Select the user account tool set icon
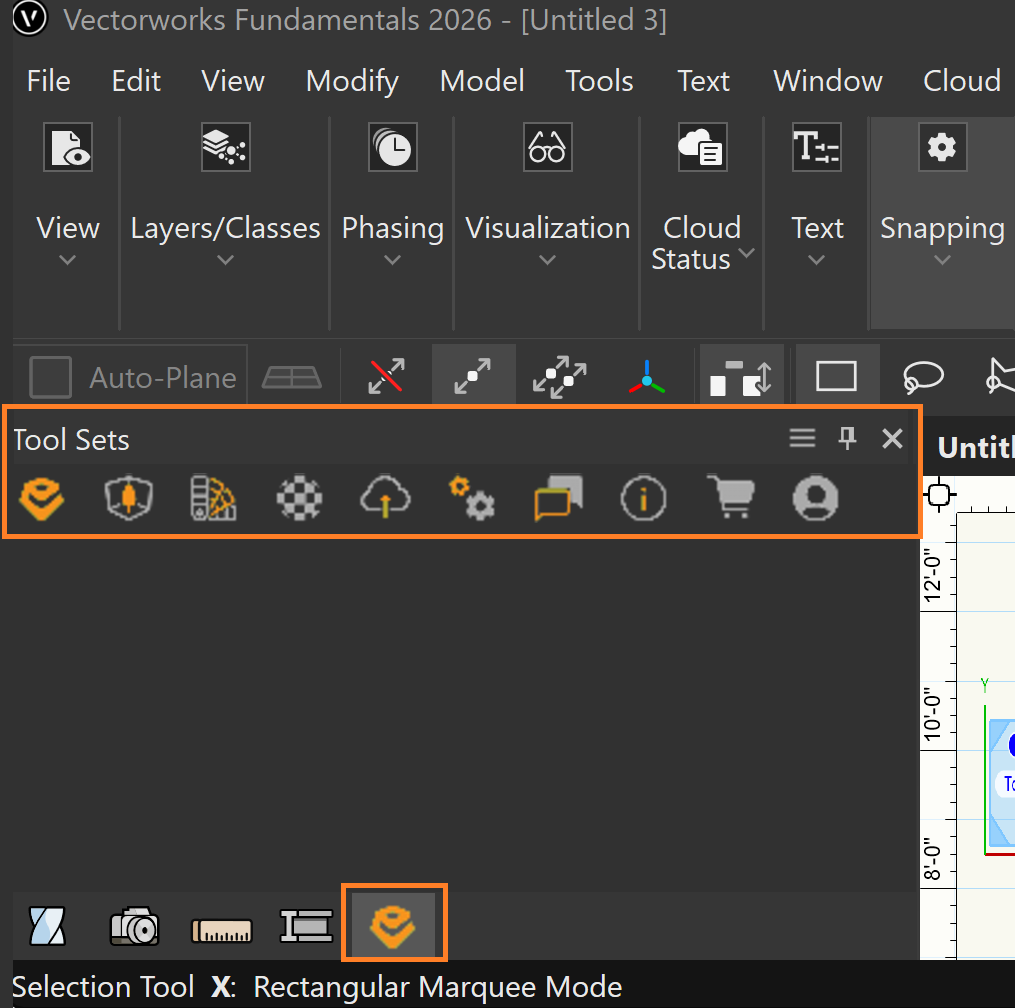The width and height of the screenshot is (1015, 1008). 816,498
